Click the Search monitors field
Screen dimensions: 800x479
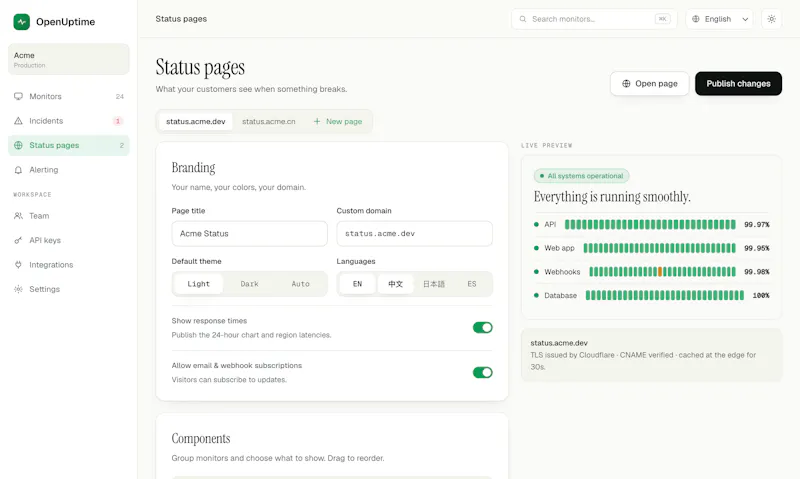594,19
